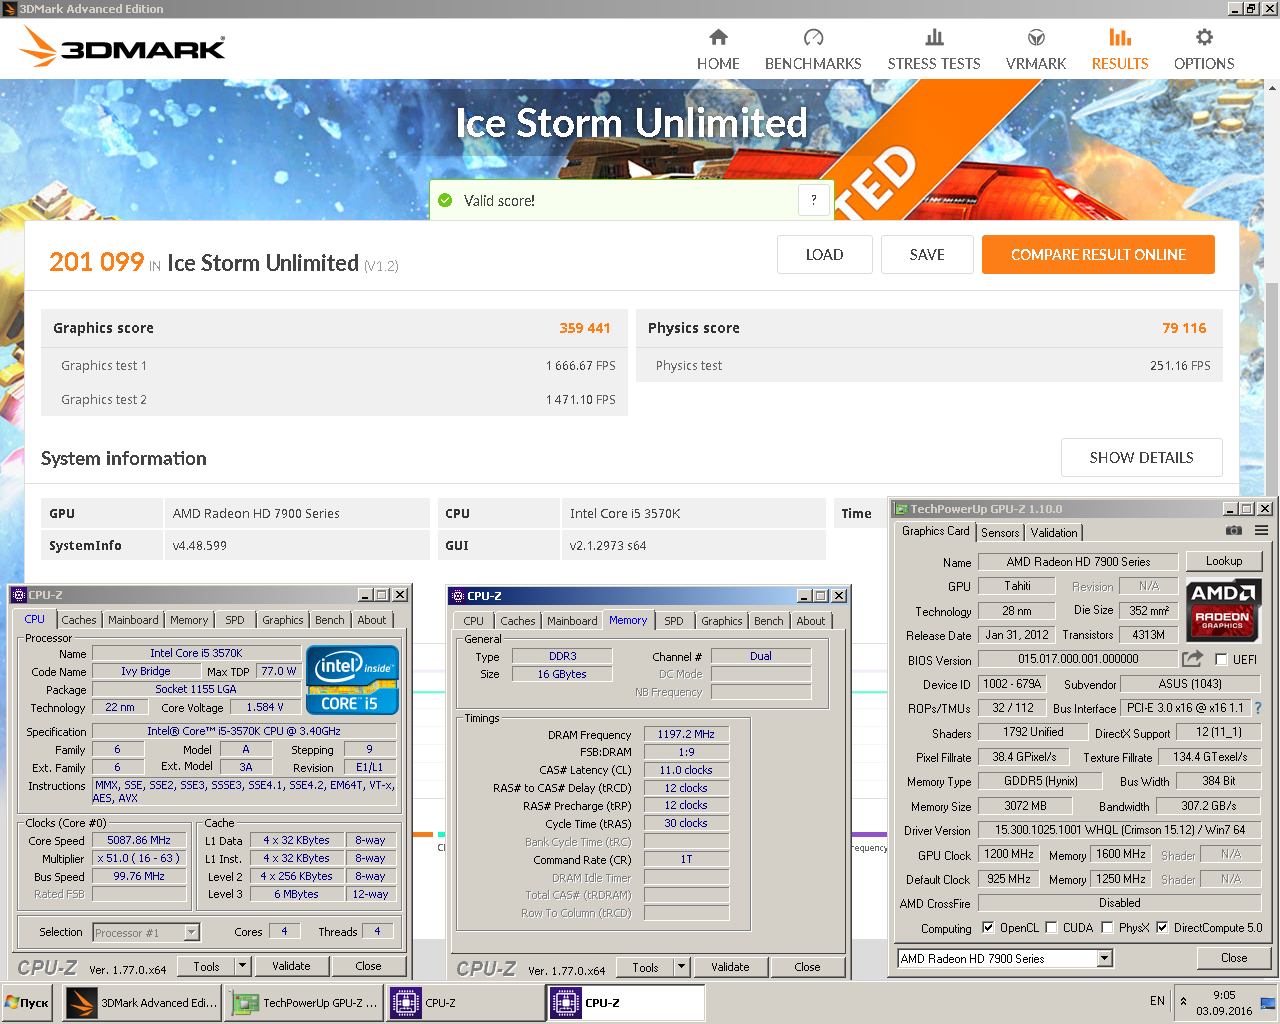This screenshot has width=1280, height=1024.
Task: Click the 3DMark logo
Action: tap(122, 47)
